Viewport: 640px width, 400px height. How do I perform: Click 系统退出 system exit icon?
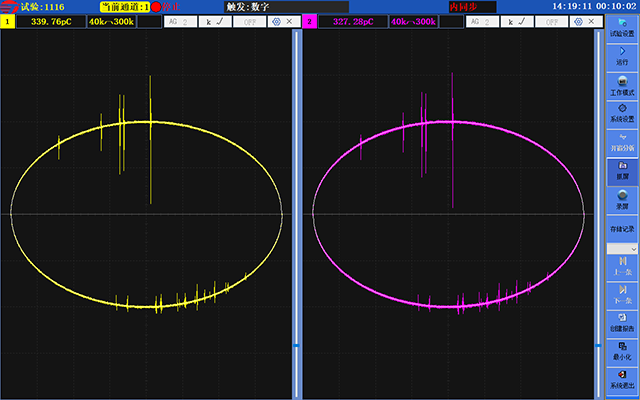[623, 379]
